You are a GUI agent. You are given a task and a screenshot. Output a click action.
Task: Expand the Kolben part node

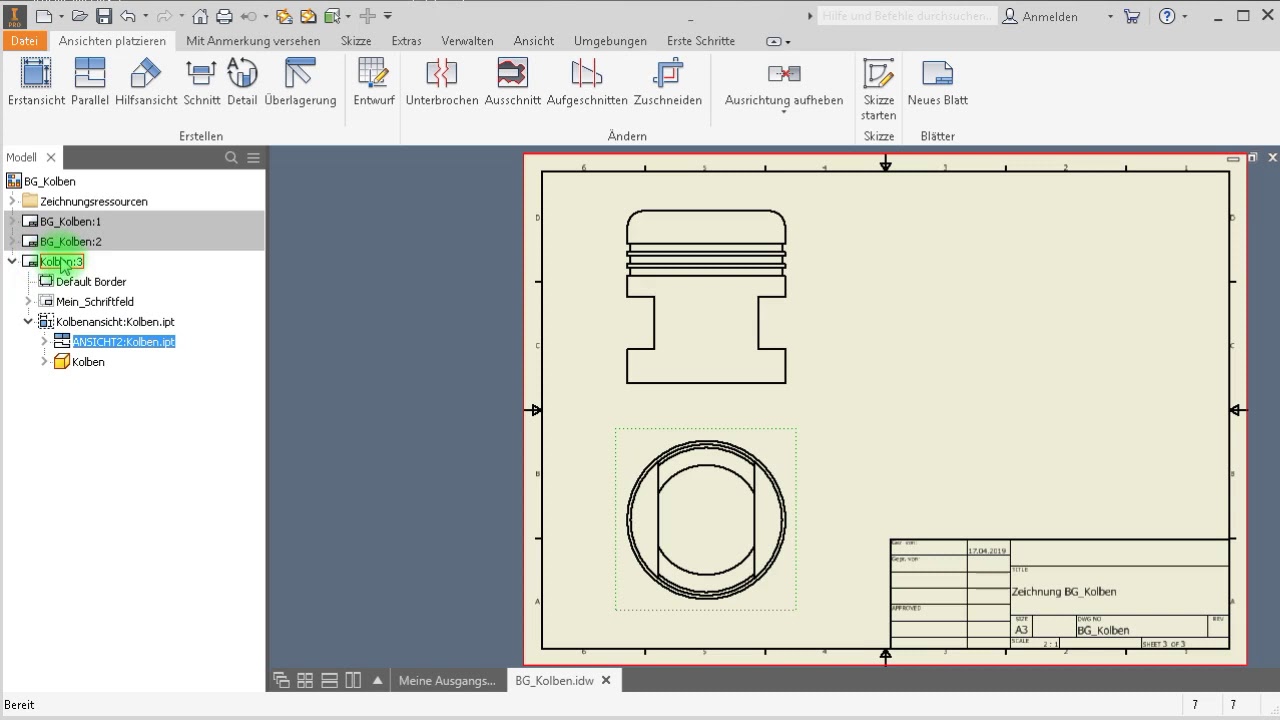coord(44,361)
